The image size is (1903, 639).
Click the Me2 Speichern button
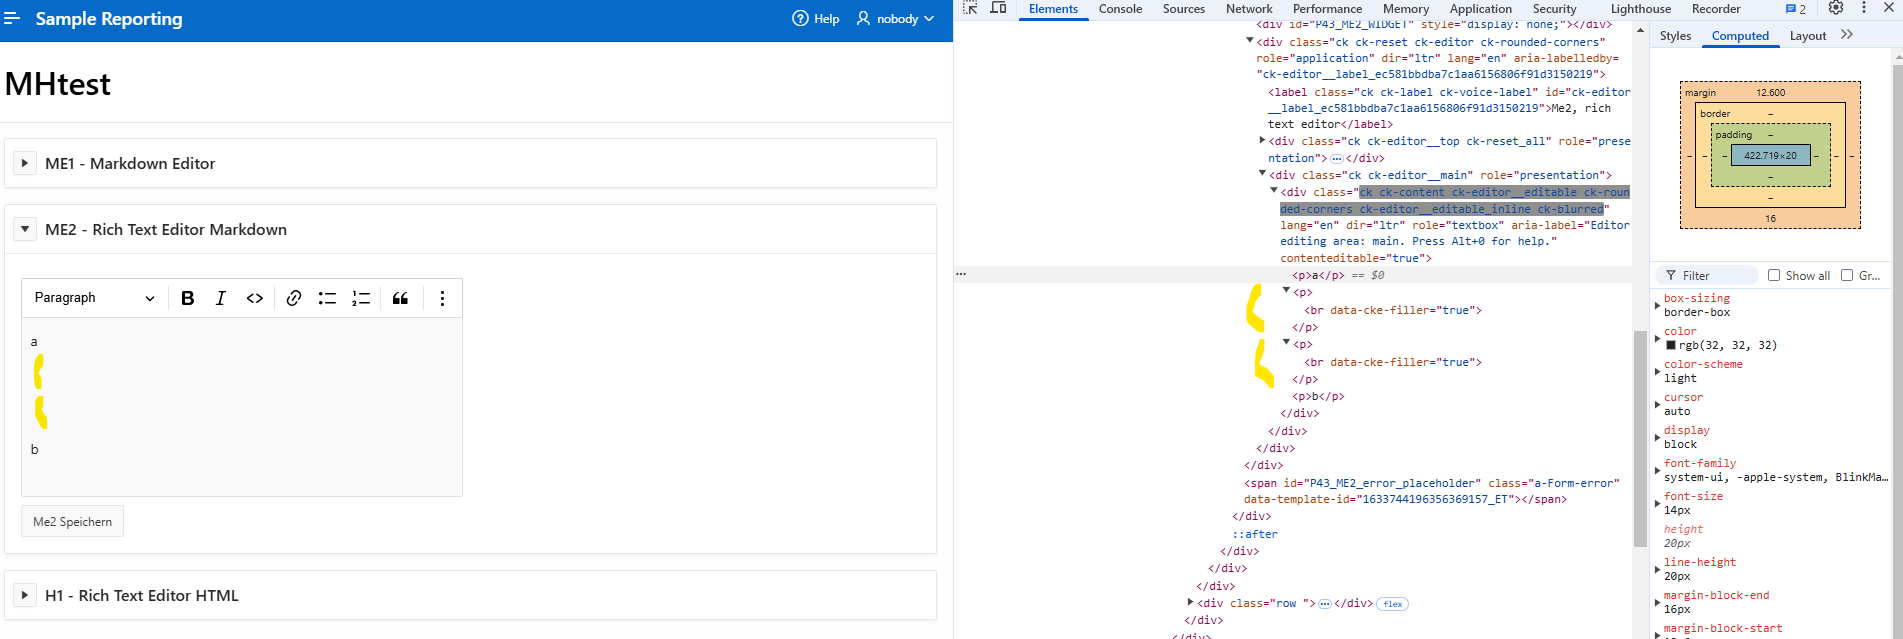(72, 522)
